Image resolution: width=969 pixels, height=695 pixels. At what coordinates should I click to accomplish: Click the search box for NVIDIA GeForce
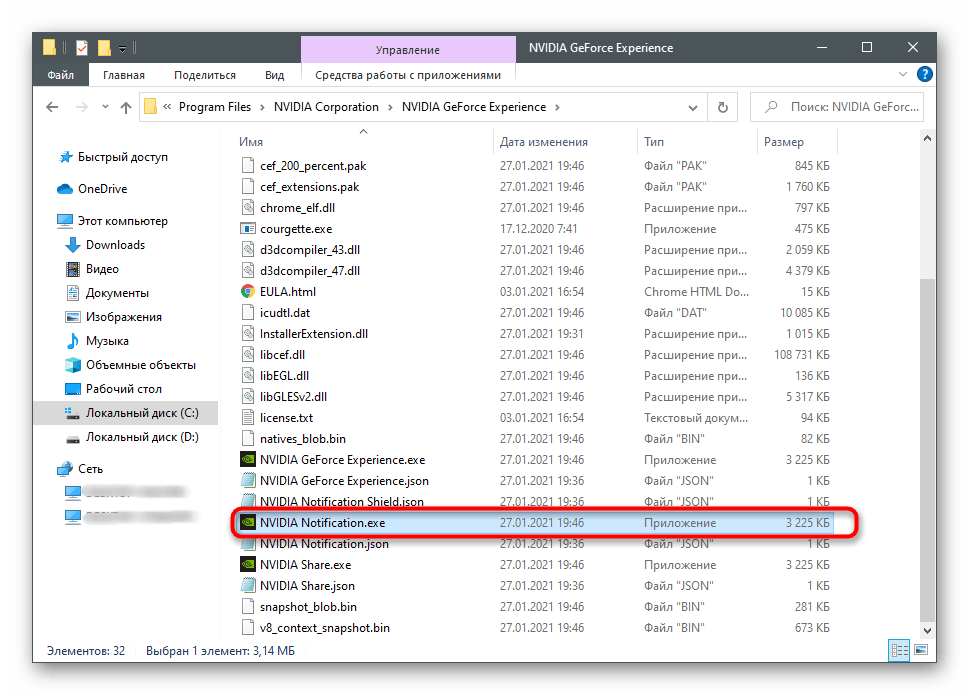pyautogui.click(x=837, y=107)
